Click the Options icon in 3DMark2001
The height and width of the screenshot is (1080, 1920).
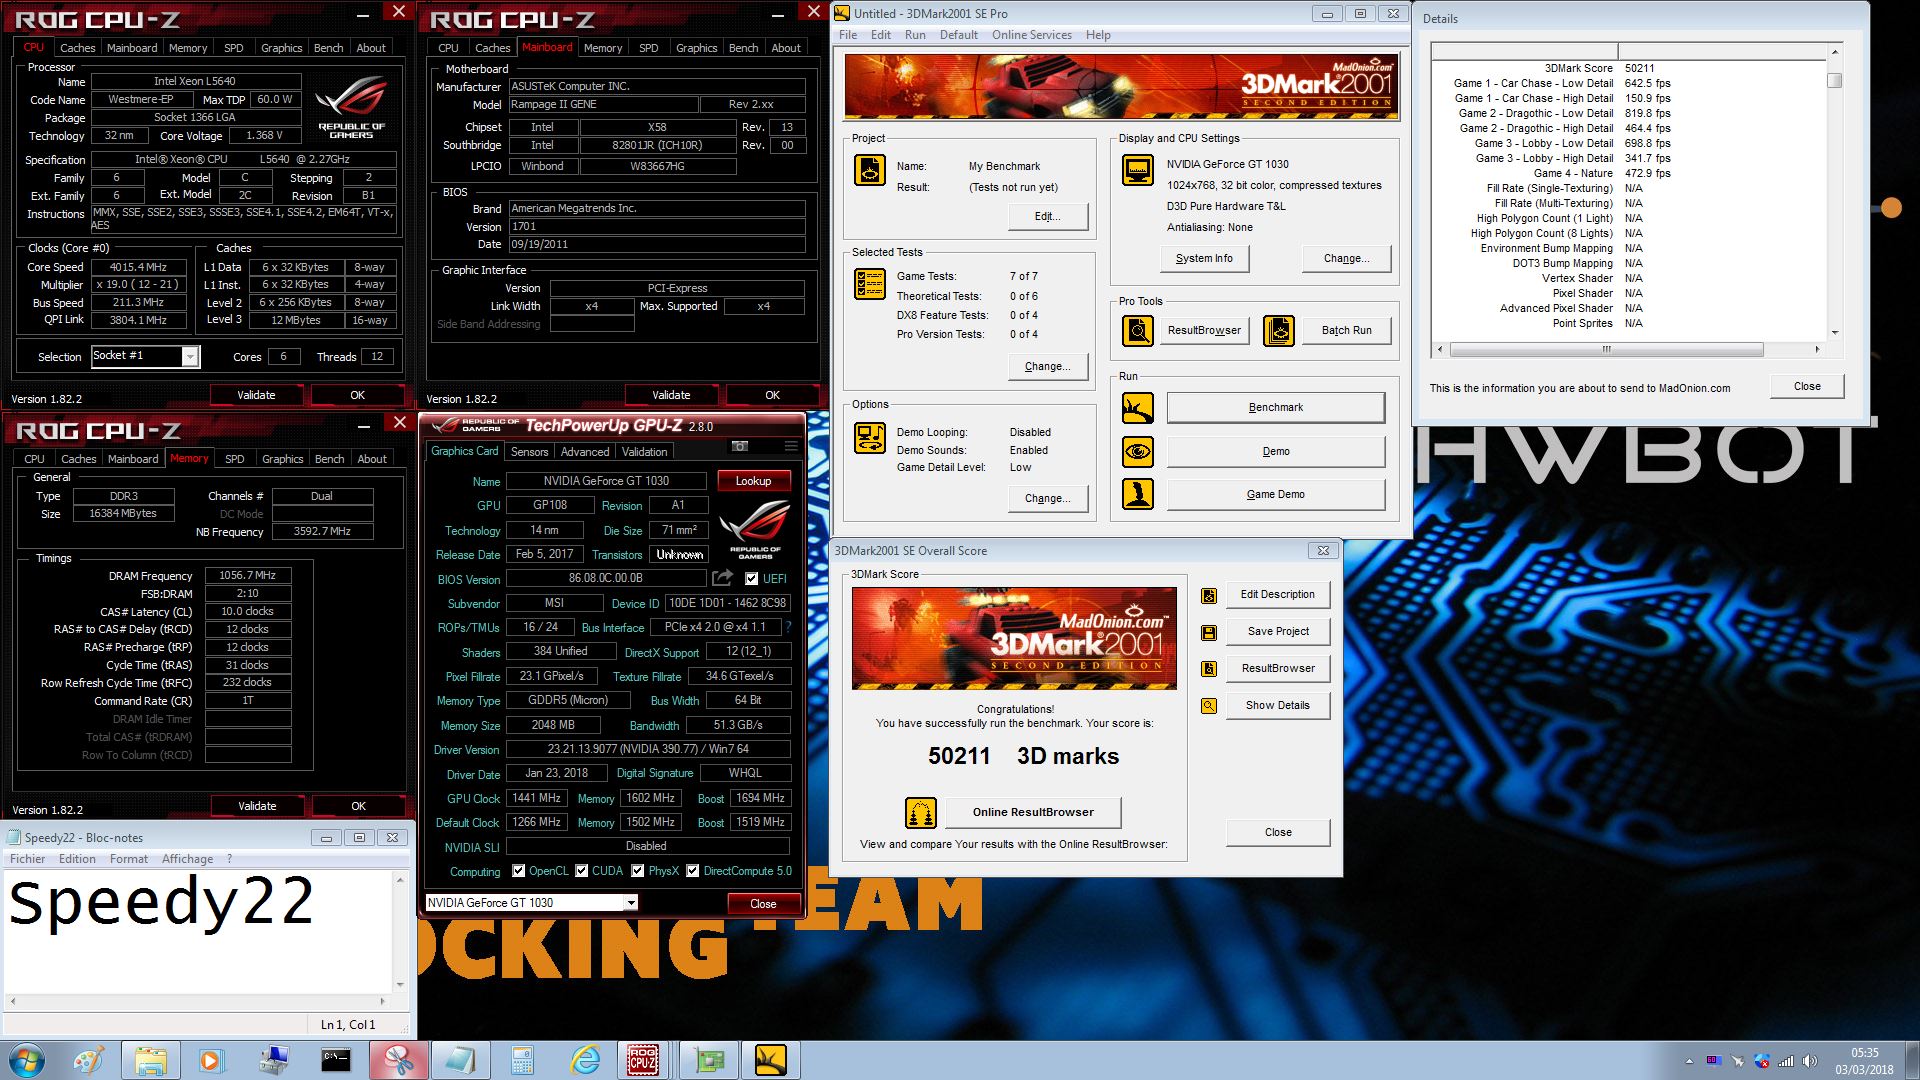click(869, 438)
